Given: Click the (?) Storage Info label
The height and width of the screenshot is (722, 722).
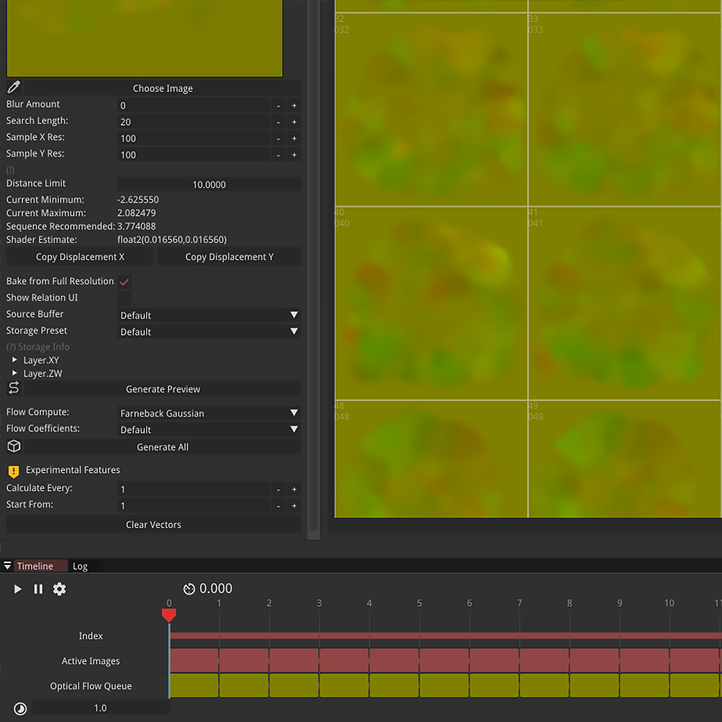Looking at the screenshot, I should click(38, 347).
